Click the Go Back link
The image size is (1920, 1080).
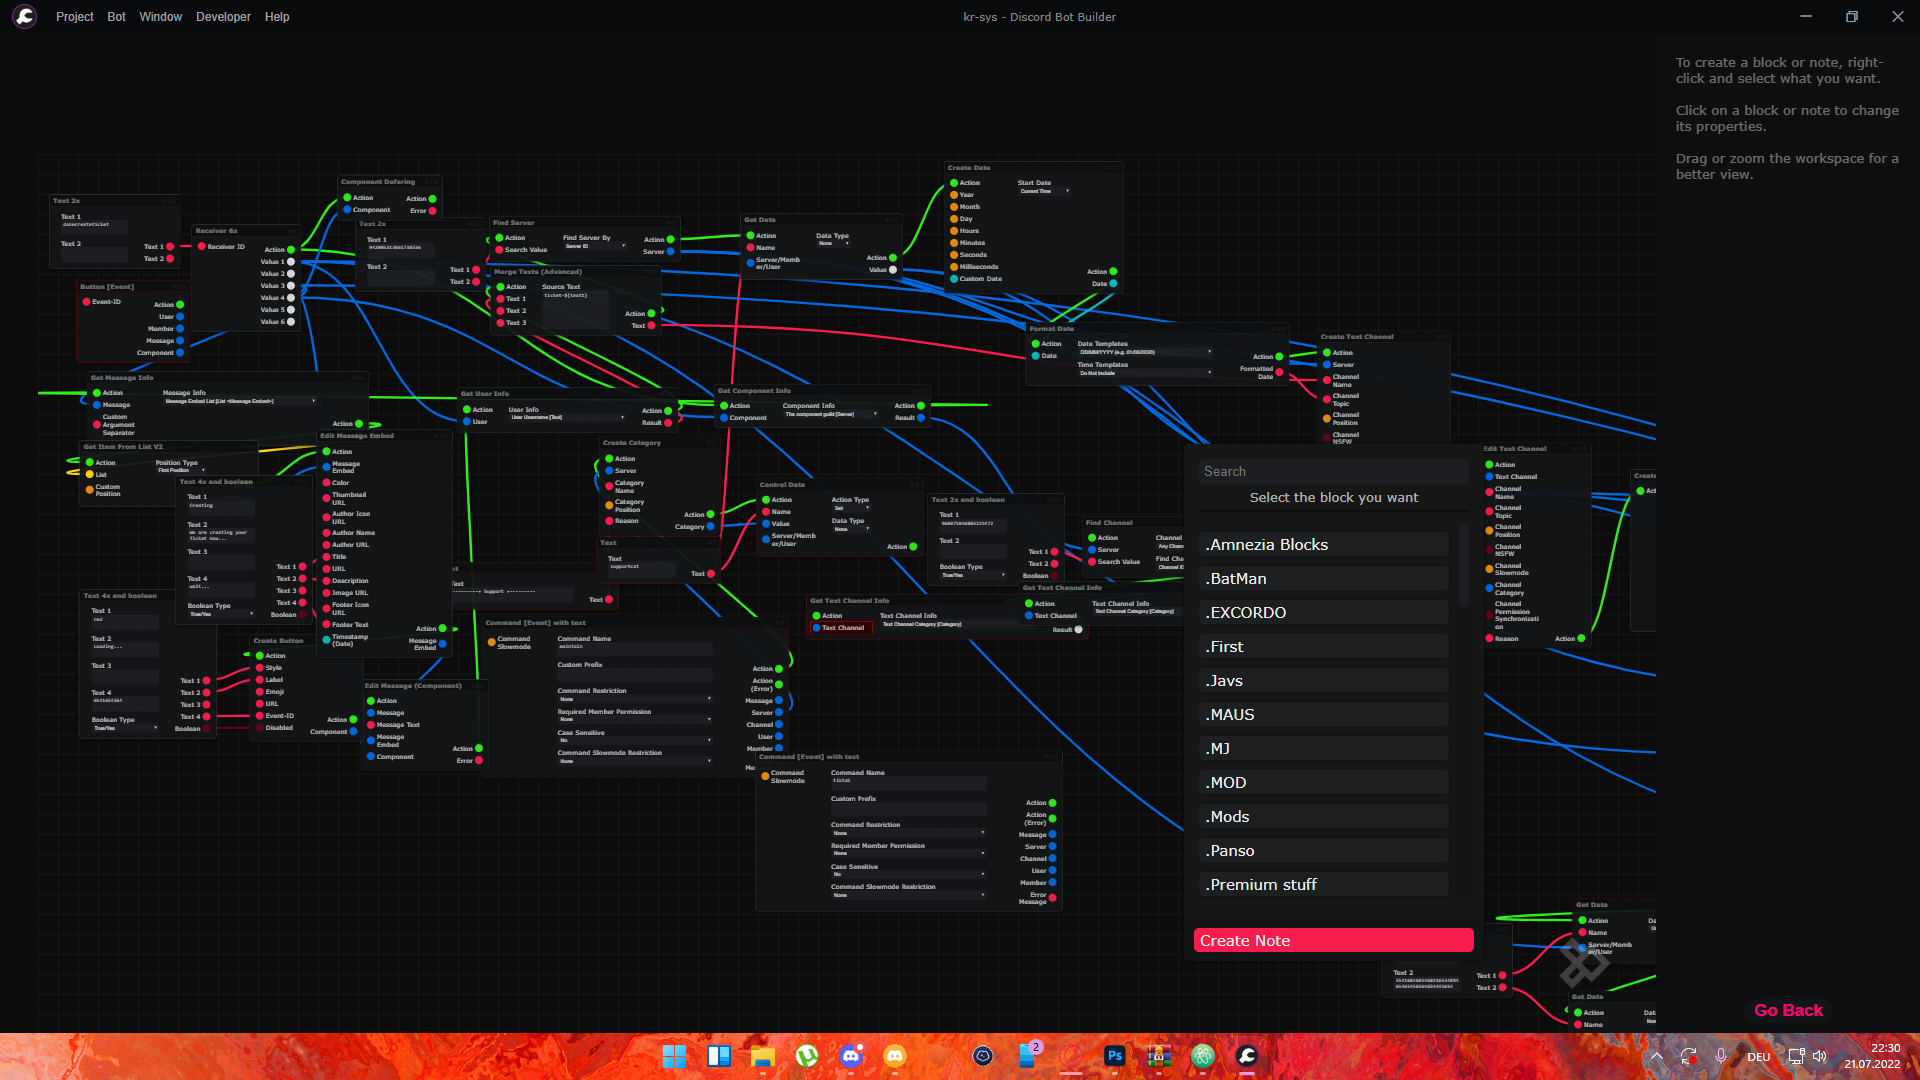[1788, 1010]
